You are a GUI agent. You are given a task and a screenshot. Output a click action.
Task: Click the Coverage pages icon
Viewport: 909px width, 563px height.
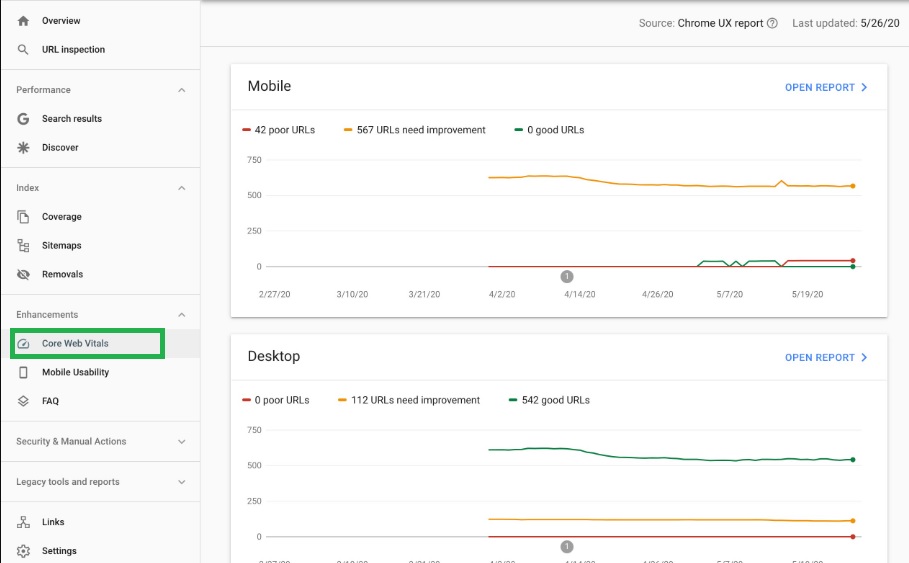point(23,217)
